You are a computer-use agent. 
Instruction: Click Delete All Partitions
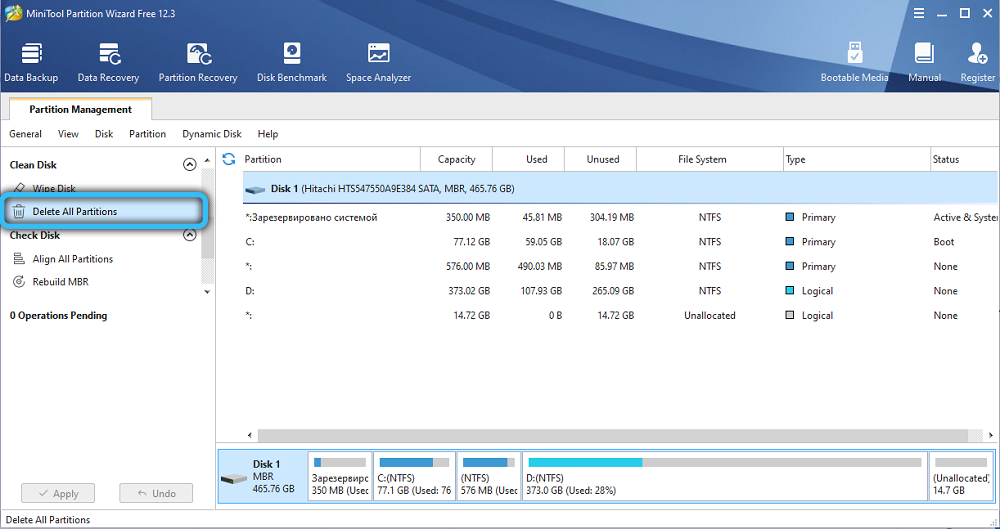click(74, 212)
